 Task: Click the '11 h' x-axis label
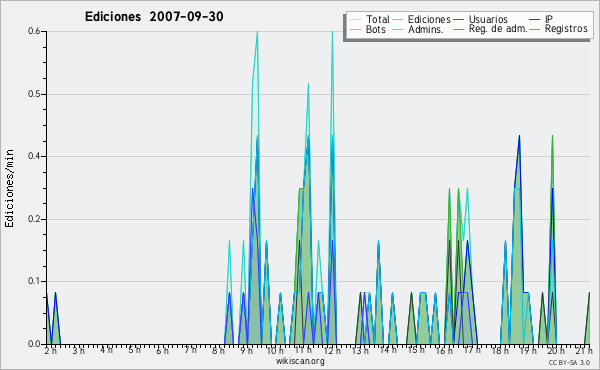[x=303, y=350]
